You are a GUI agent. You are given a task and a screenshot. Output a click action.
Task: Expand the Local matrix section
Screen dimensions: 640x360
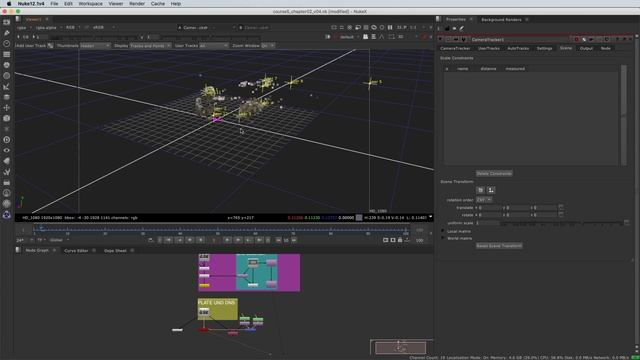coord(443,231)
